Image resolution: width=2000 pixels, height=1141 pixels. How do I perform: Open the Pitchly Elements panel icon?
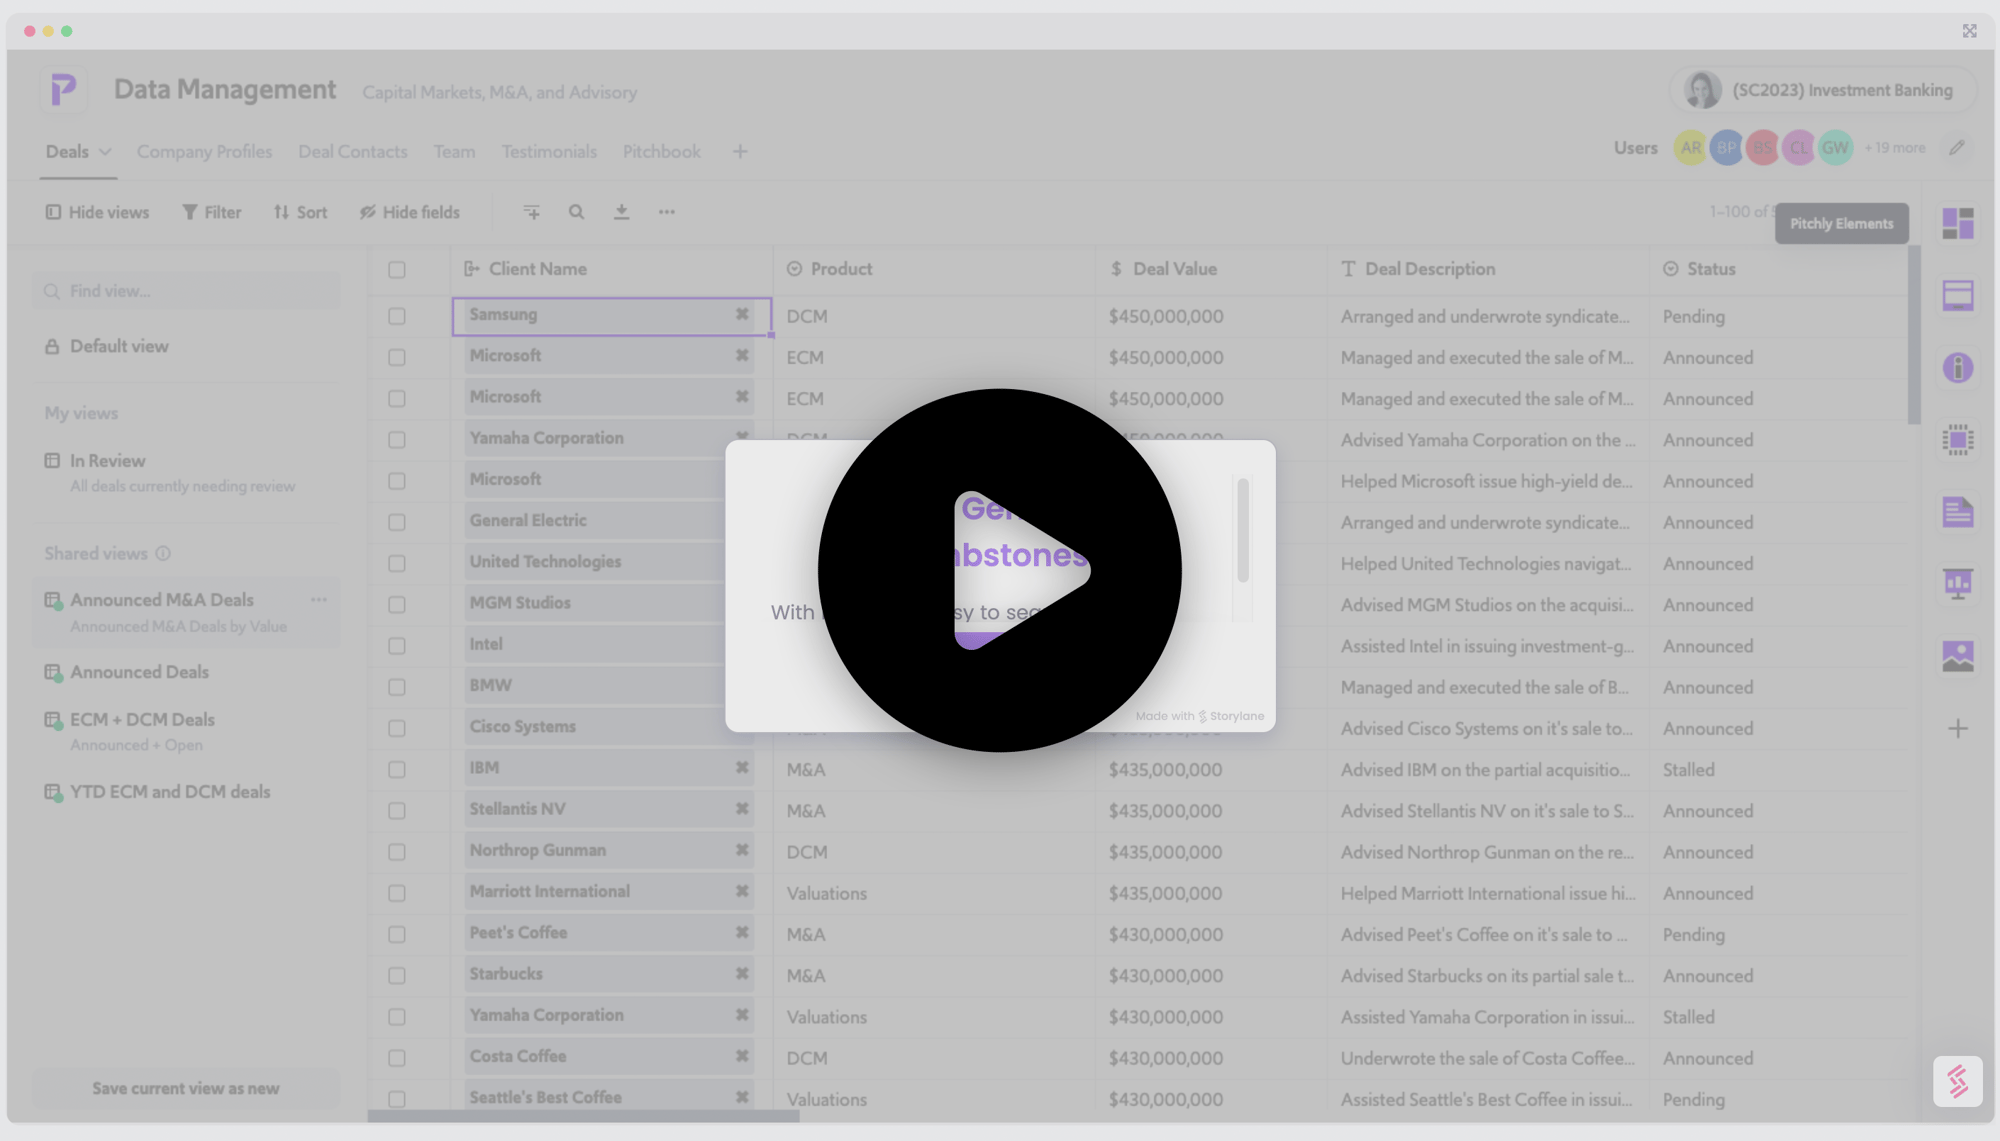(x=1957, y=223)
